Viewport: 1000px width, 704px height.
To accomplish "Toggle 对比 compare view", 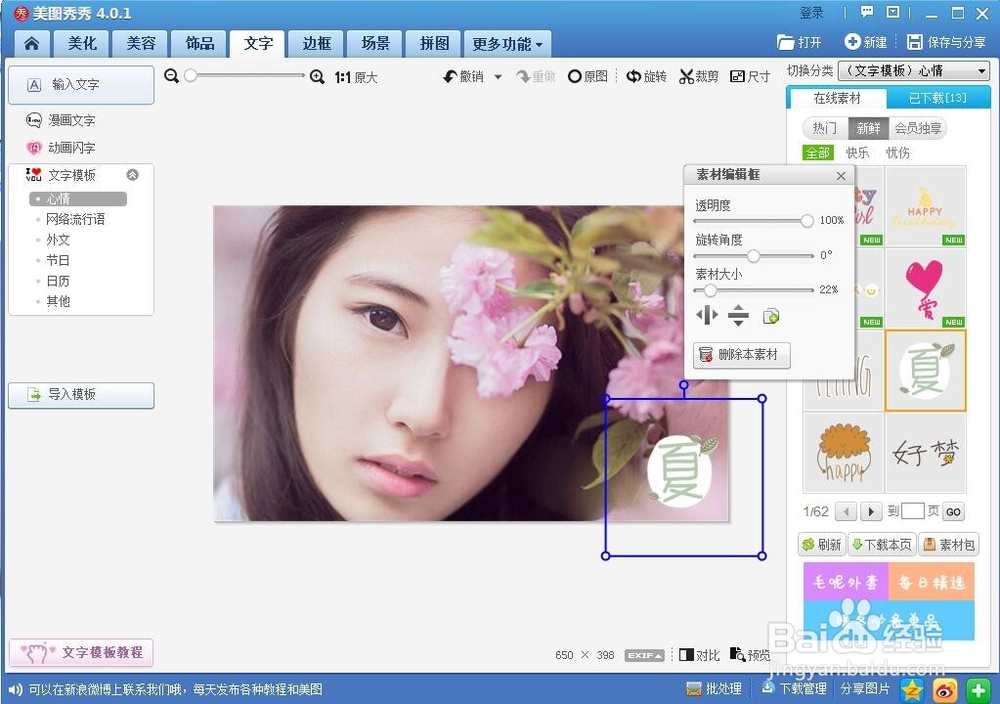I will coord(700,655).
